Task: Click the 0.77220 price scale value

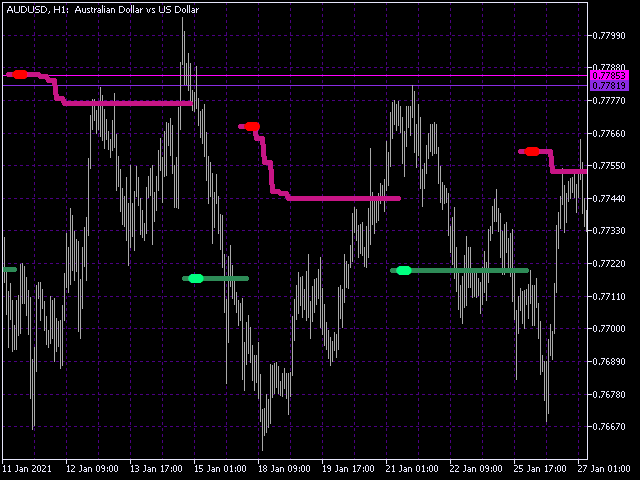Action: tap(609, 264)
